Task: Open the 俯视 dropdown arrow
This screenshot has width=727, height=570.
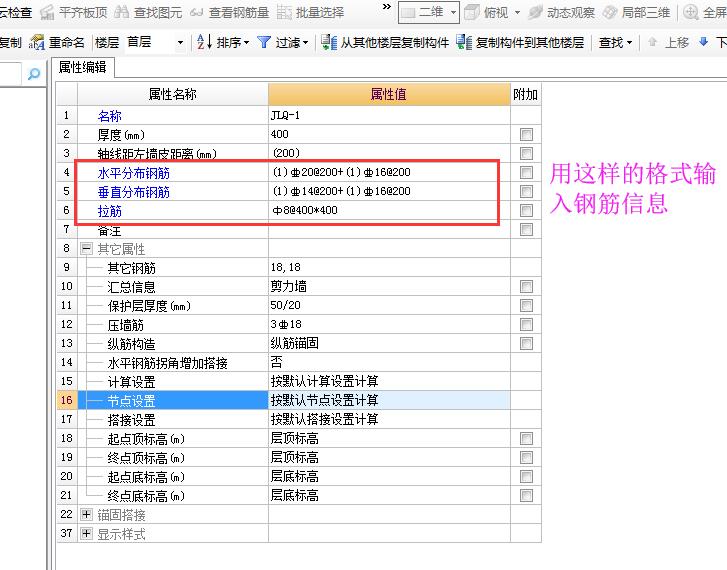Action: pyautogui.click(x=517, y=13)
